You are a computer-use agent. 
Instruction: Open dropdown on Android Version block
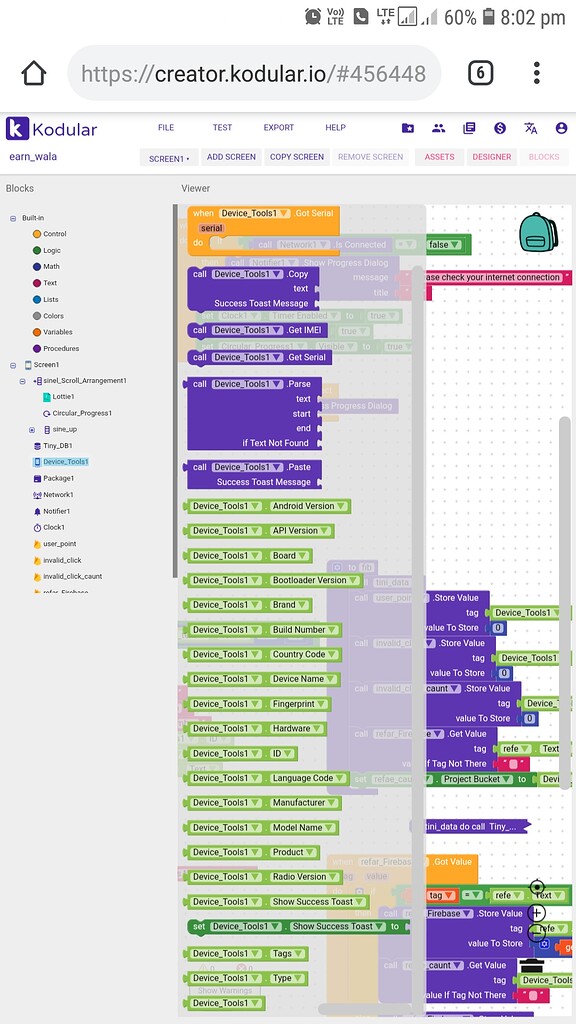point(343,506)
